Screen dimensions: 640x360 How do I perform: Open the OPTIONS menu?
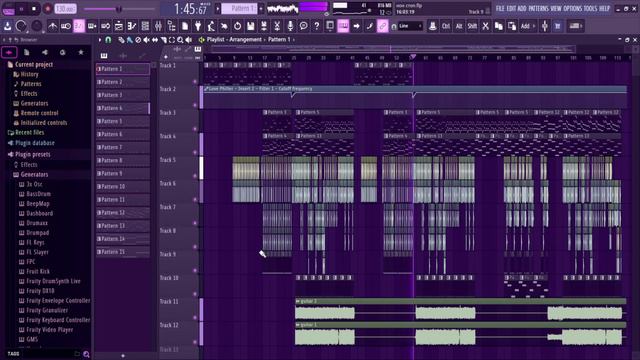click(x=572, y=9)
